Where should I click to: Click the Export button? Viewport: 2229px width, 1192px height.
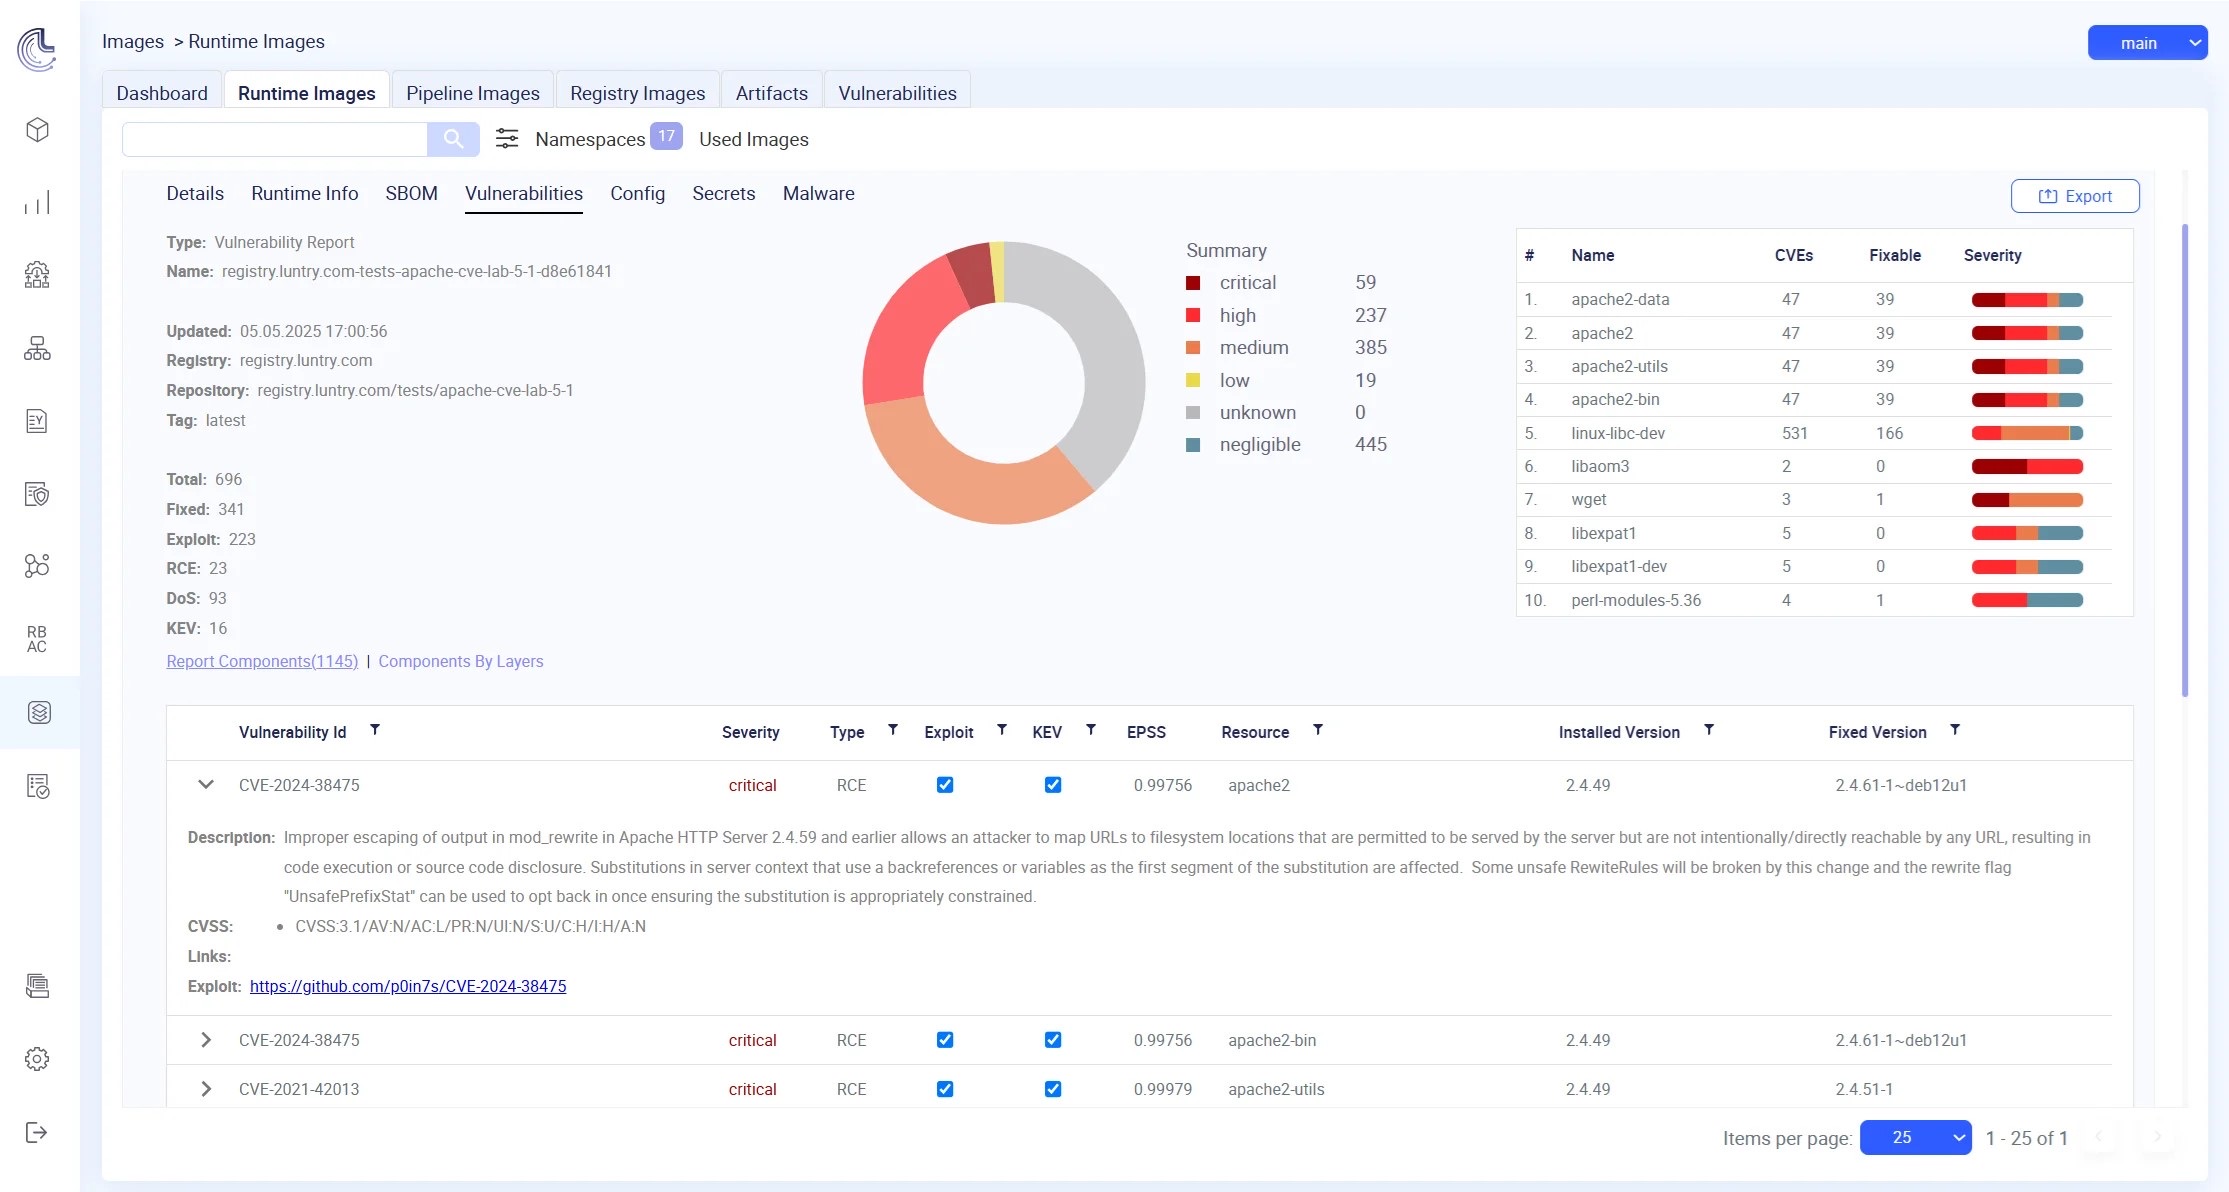(2075, 196)
